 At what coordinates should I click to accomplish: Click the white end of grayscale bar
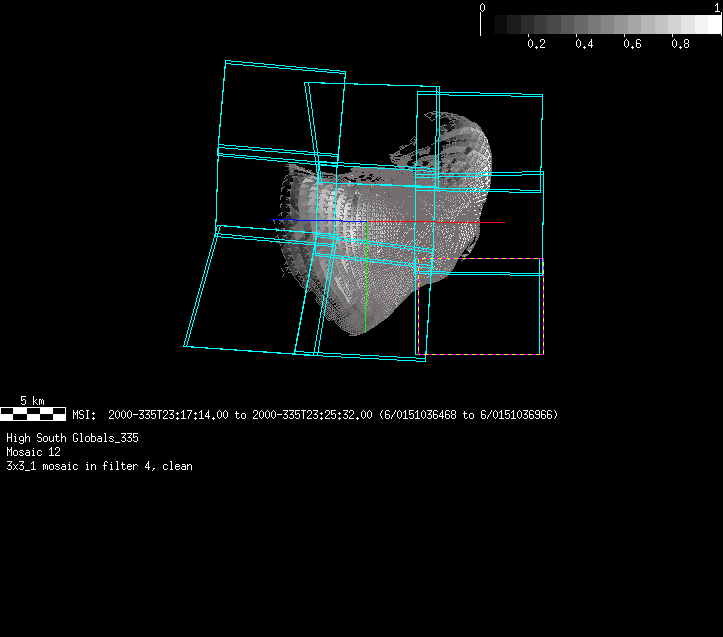click(711, 24)
